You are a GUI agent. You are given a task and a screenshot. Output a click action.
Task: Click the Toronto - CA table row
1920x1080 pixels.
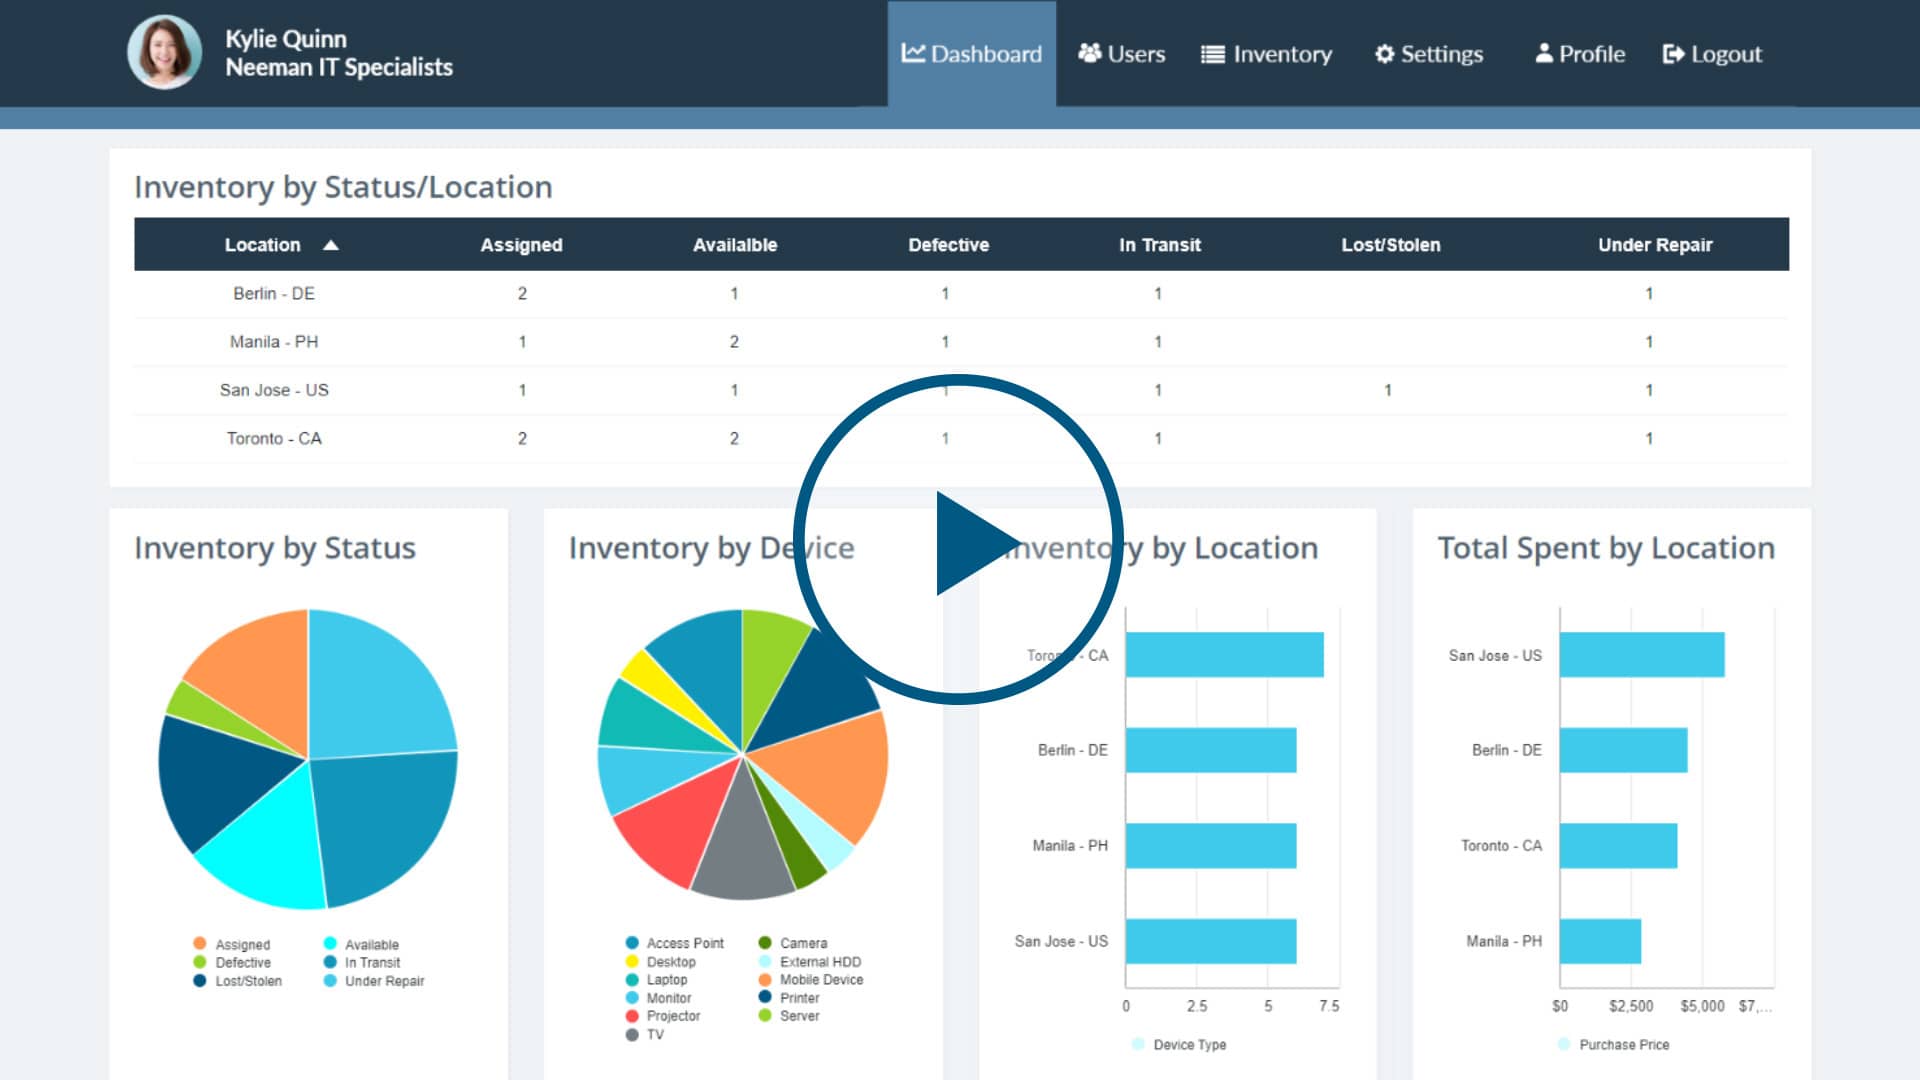(274, 438)
